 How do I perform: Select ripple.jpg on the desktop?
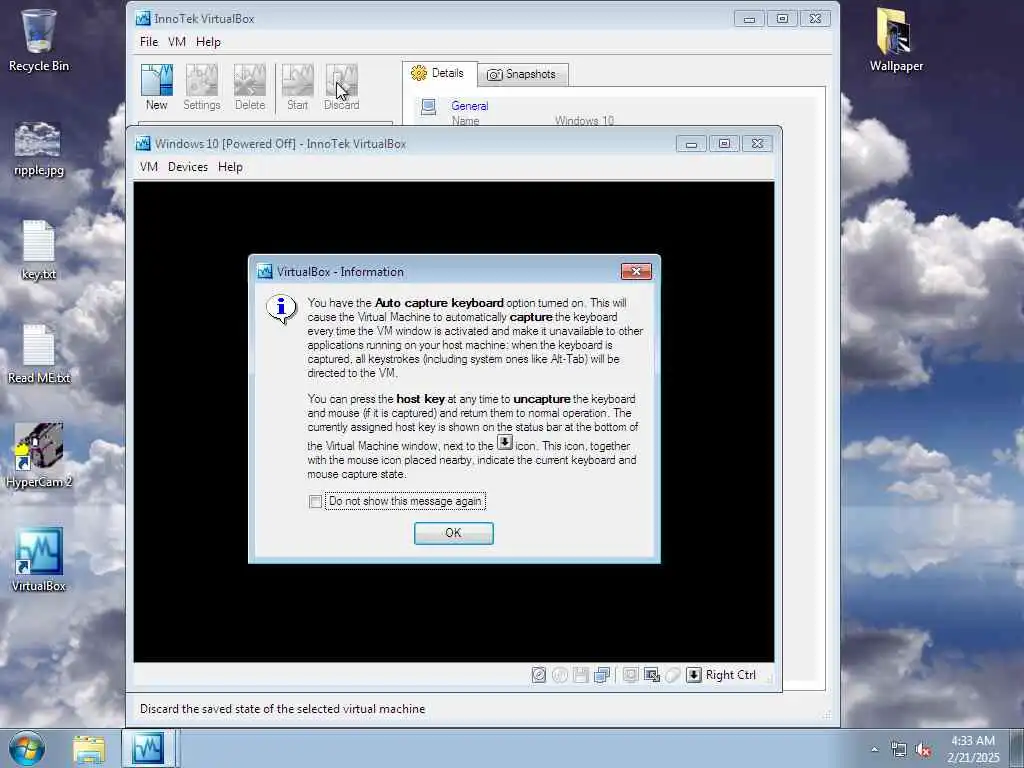(39, 149)
